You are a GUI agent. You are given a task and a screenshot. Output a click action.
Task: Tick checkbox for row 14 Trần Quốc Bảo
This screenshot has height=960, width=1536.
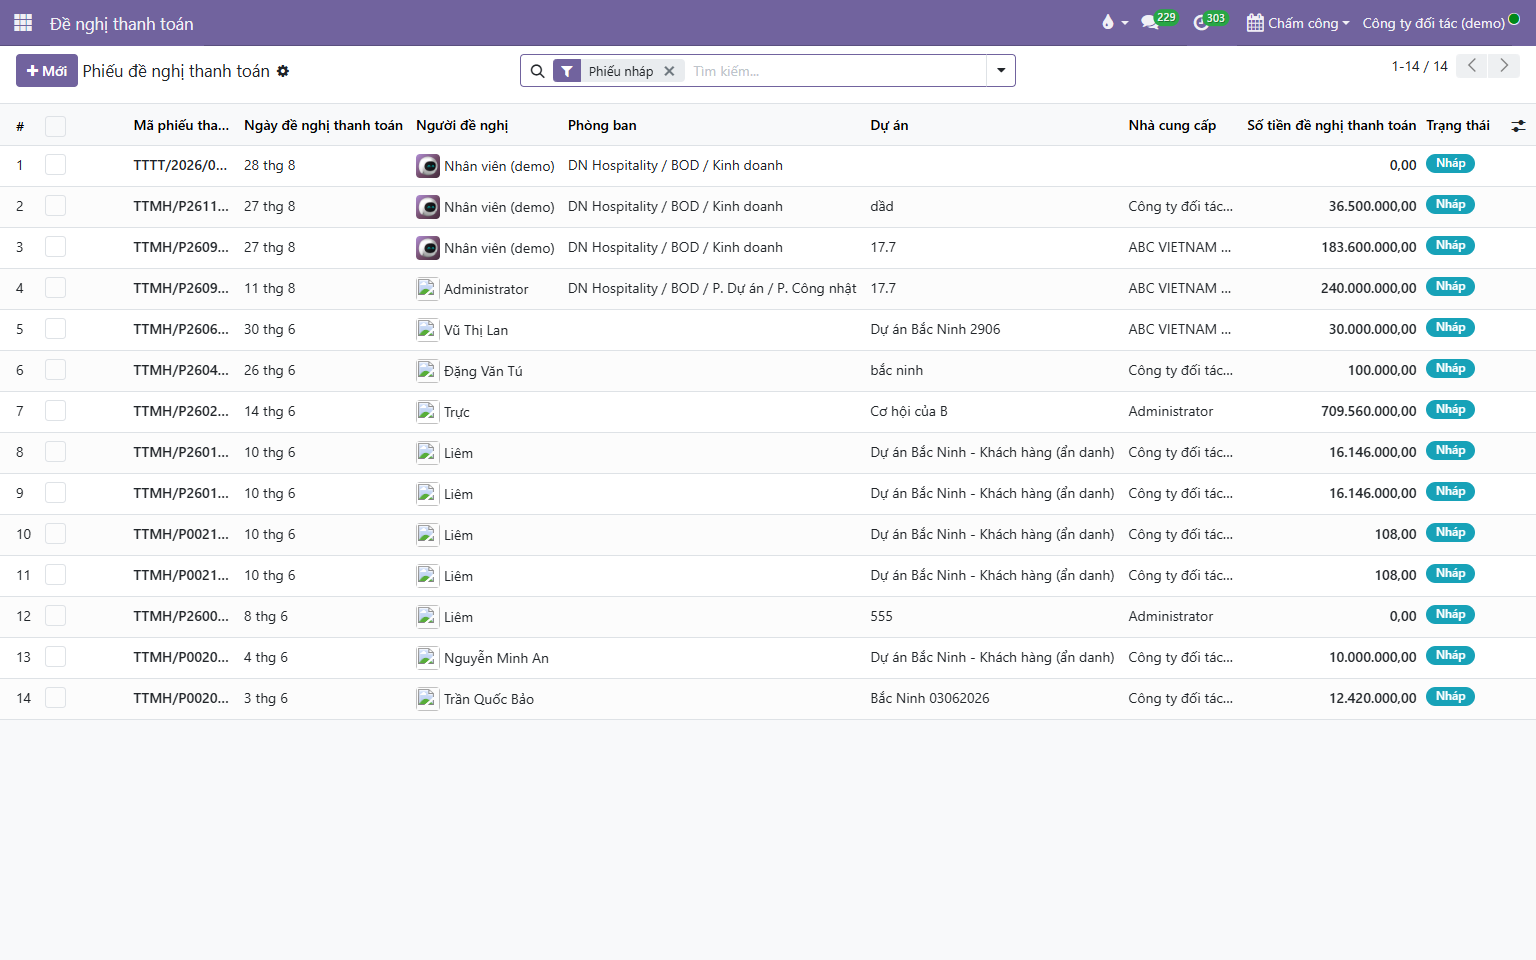click(x=55, y=698)
